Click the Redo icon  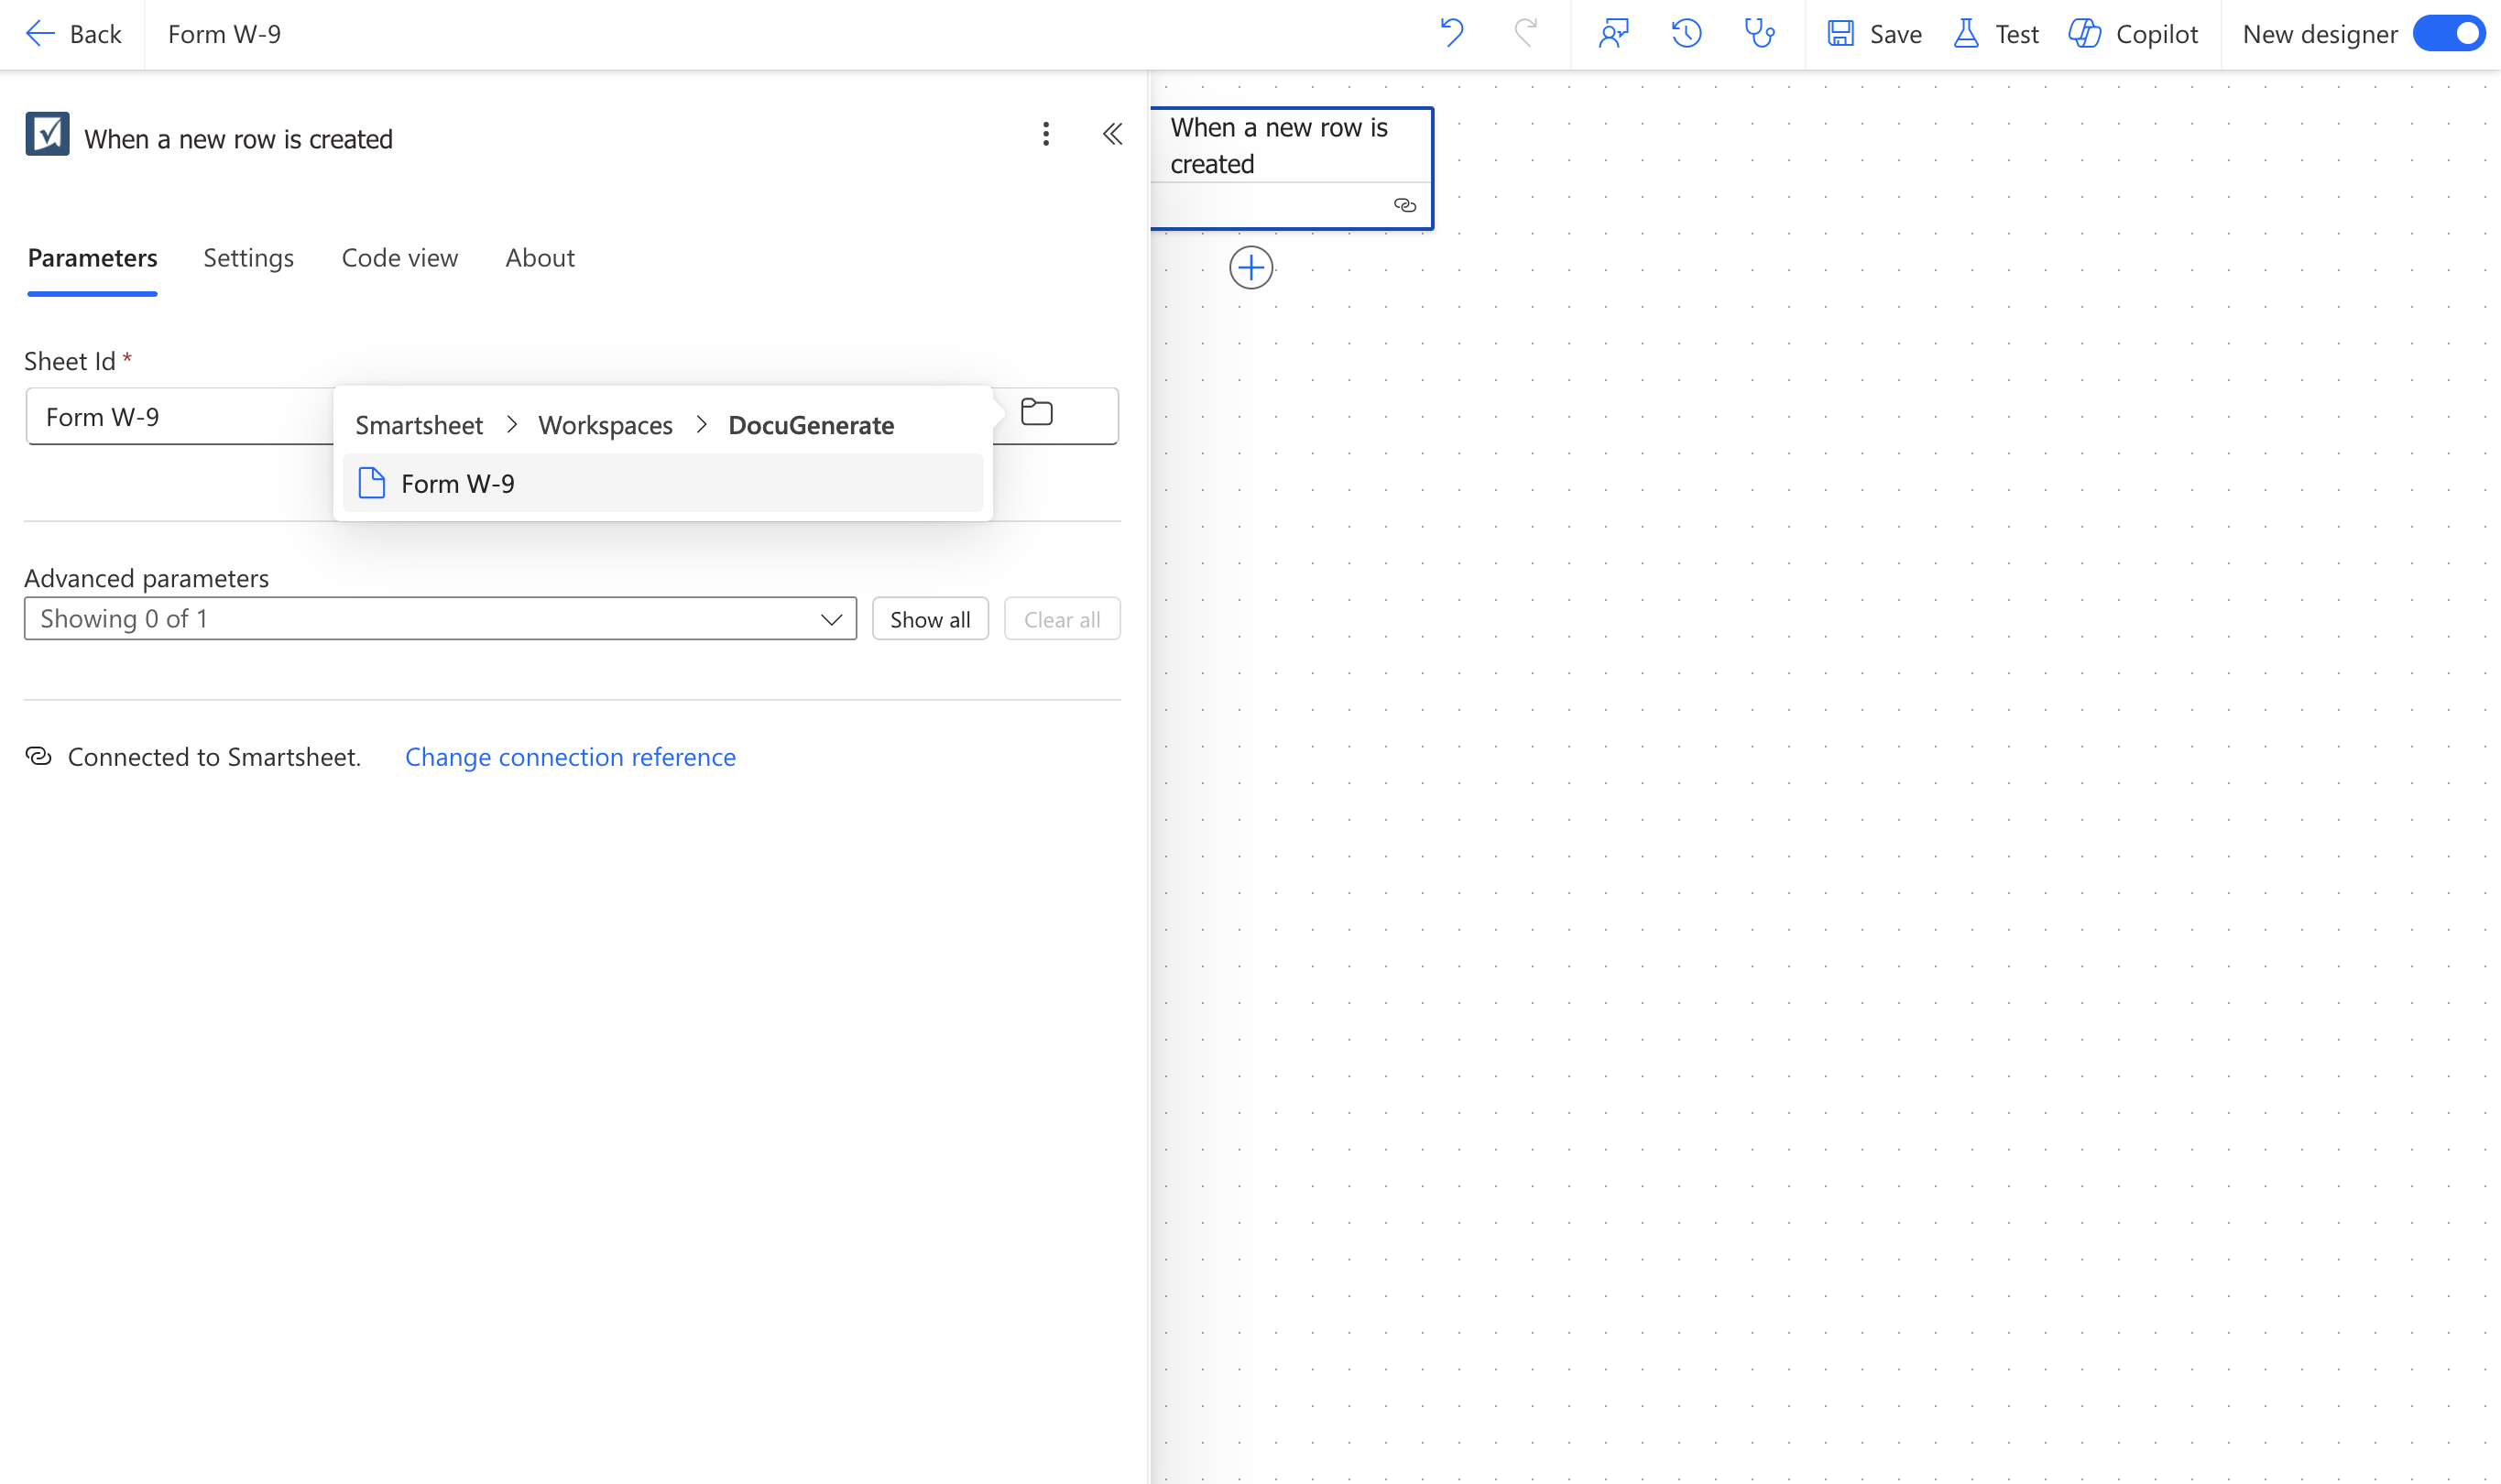point(1525,34)
